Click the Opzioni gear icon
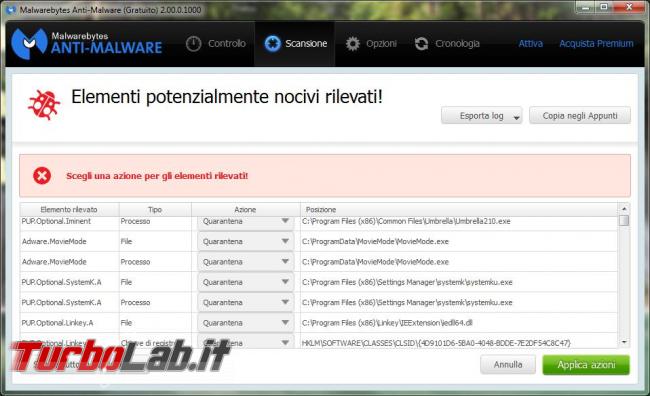 click(353, 44)
